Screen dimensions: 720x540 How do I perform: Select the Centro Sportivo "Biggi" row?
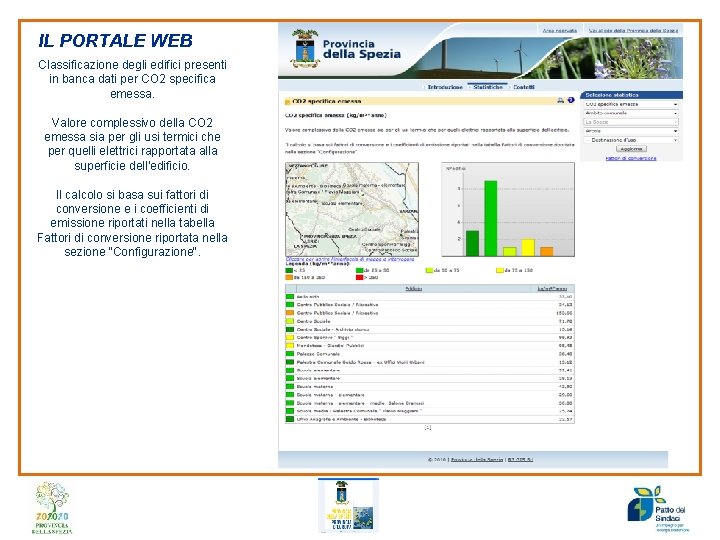pos(429,338)
